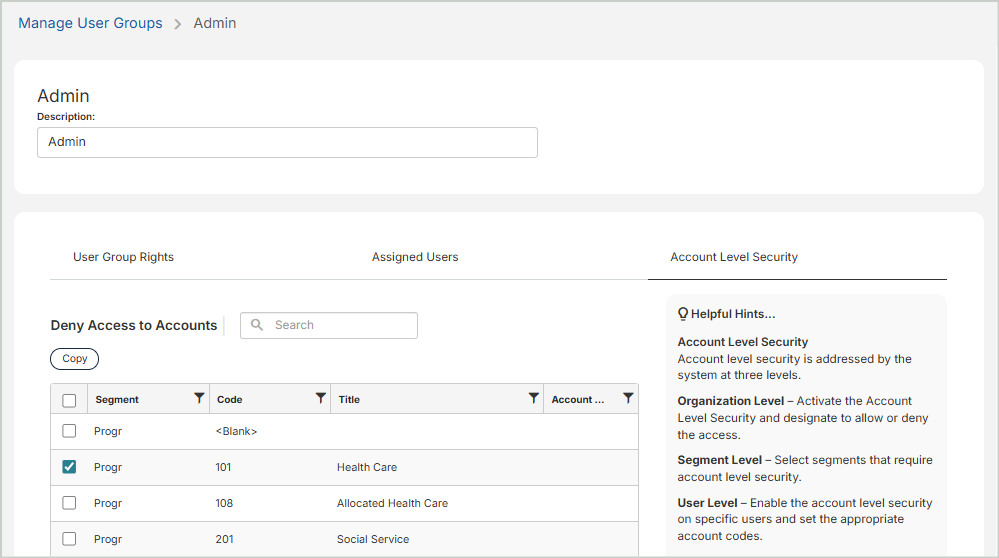The image size is (999, 558).
Task: Click the Search accounts input box
Action: (x=340, y=325)
